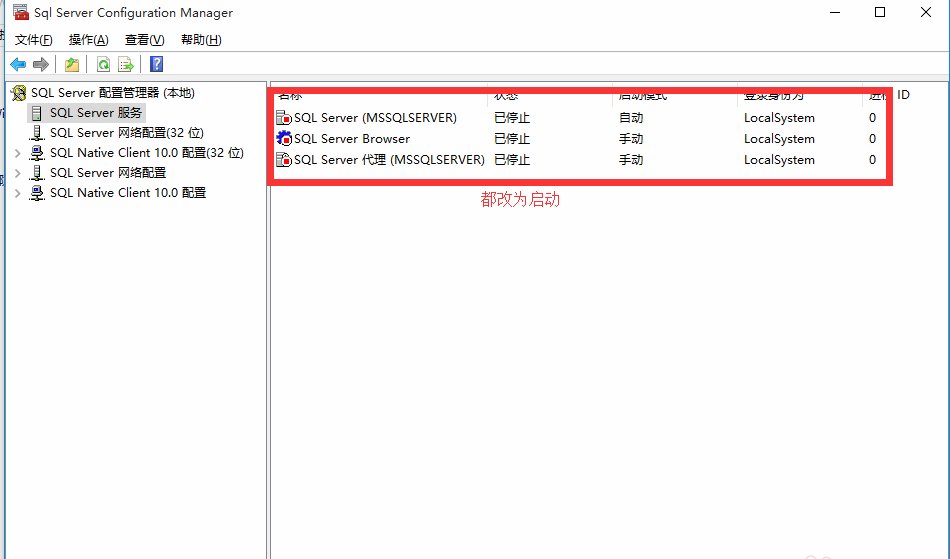The width and height of the screenshot is (950, 559).
Task: Open the Help toolbar icon
Action: coord(156,64)
